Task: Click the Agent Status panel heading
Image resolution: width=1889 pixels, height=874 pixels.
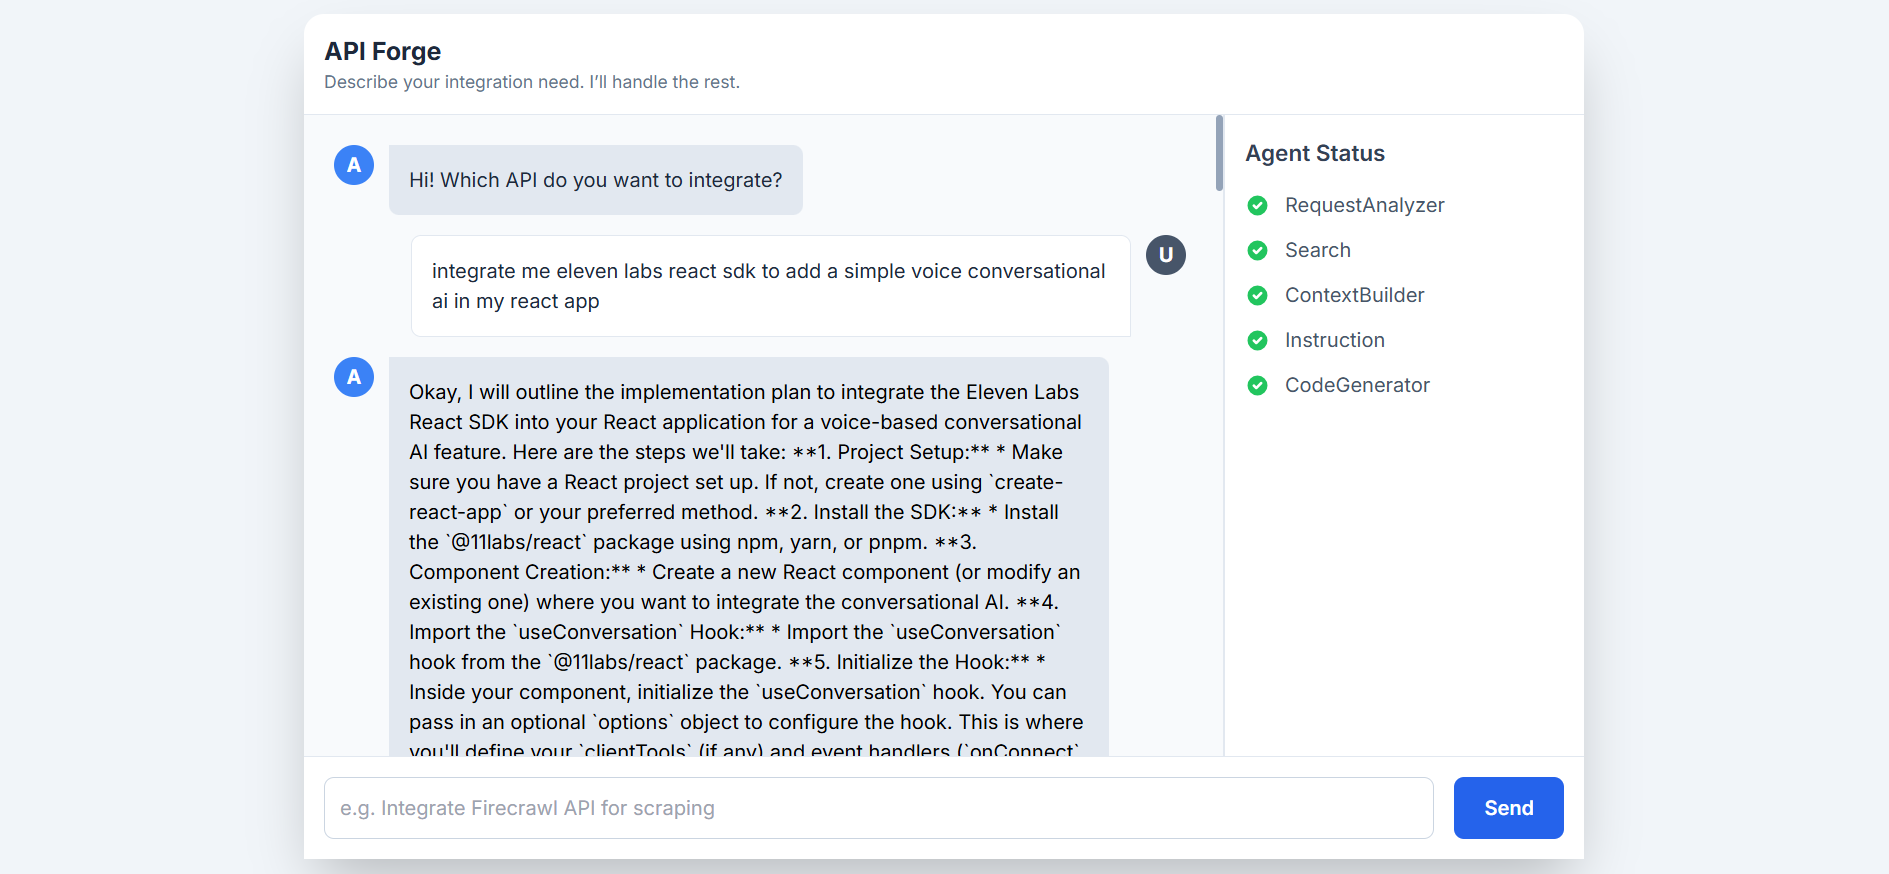Action: (1314, 154)
